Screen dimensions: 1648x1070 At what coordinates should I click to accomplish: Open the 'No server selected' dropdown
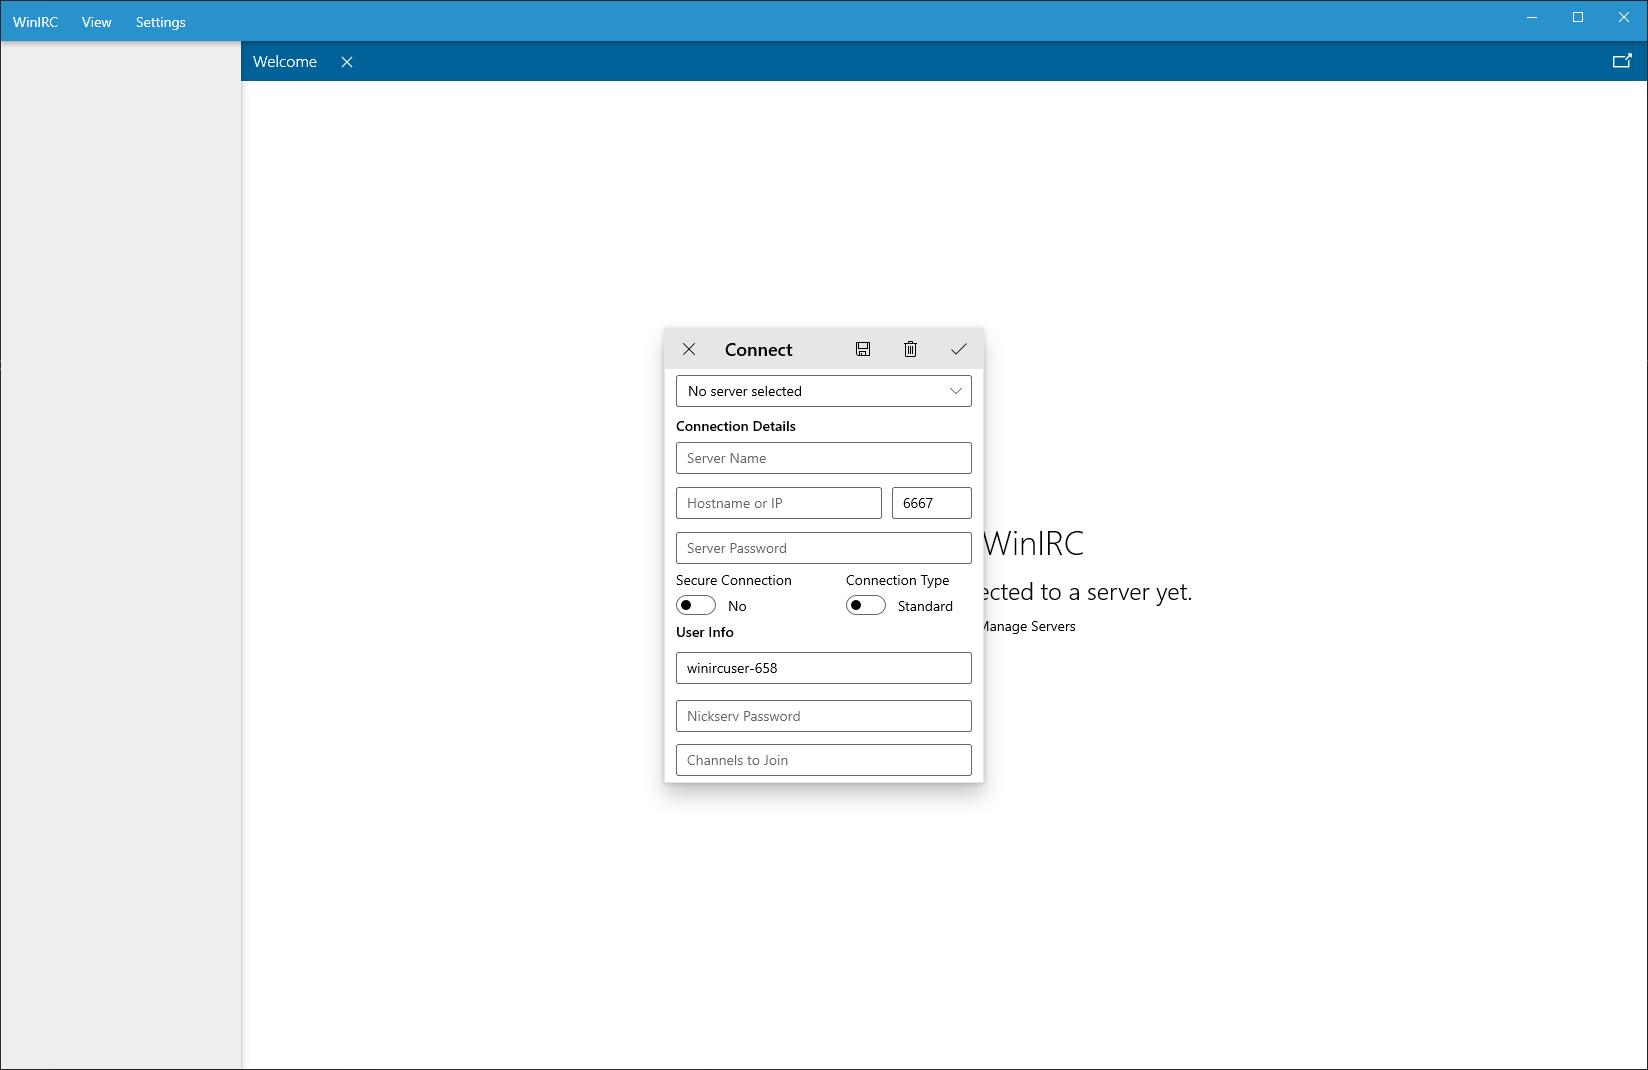[824, 391]
